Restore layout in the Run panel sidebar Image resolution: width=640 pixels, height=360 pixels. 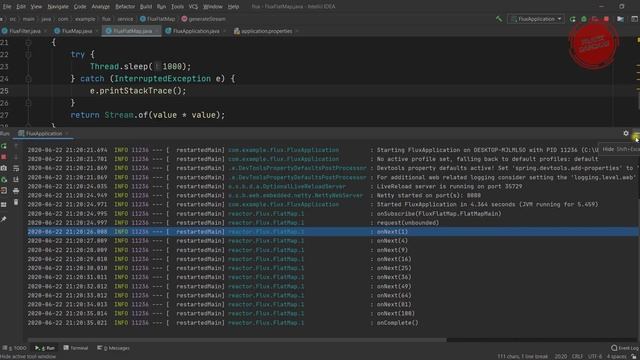point(4,204)
